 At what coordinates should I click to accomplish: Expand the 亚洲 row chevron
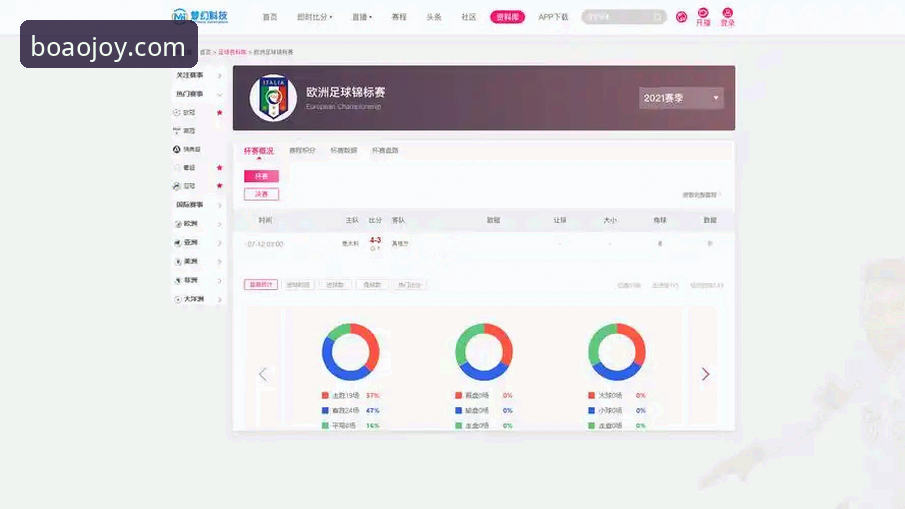(219, 243)
